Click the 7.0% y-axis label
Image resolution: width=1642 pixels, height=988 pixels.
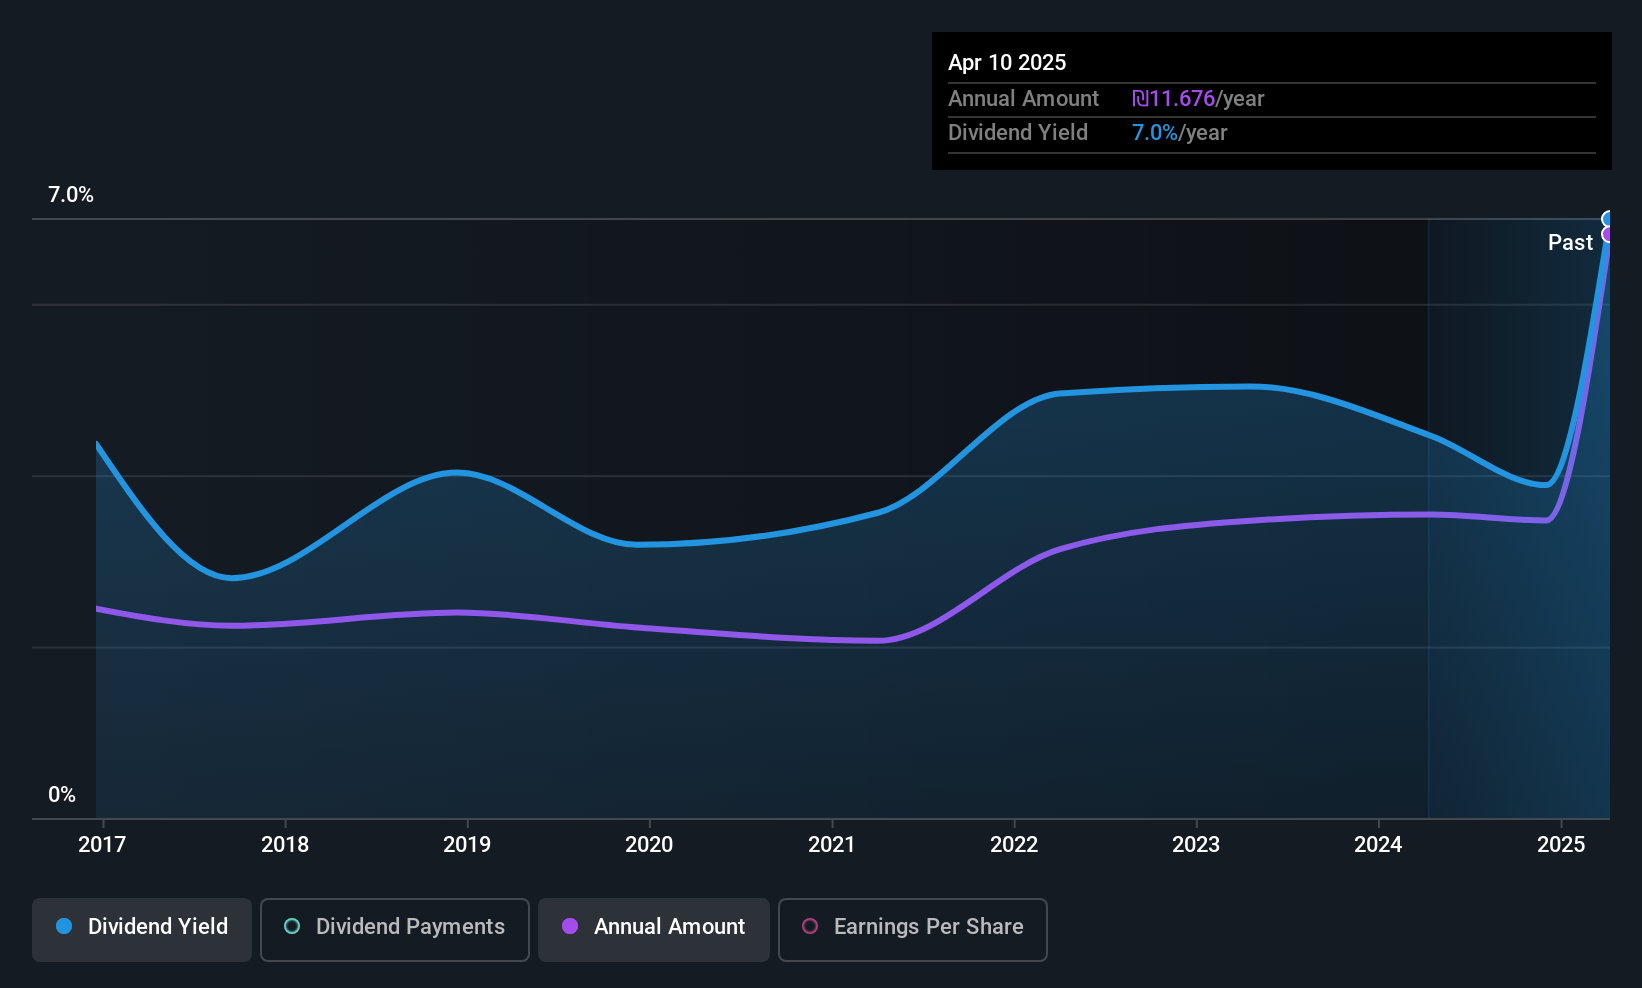coord(71,195)
